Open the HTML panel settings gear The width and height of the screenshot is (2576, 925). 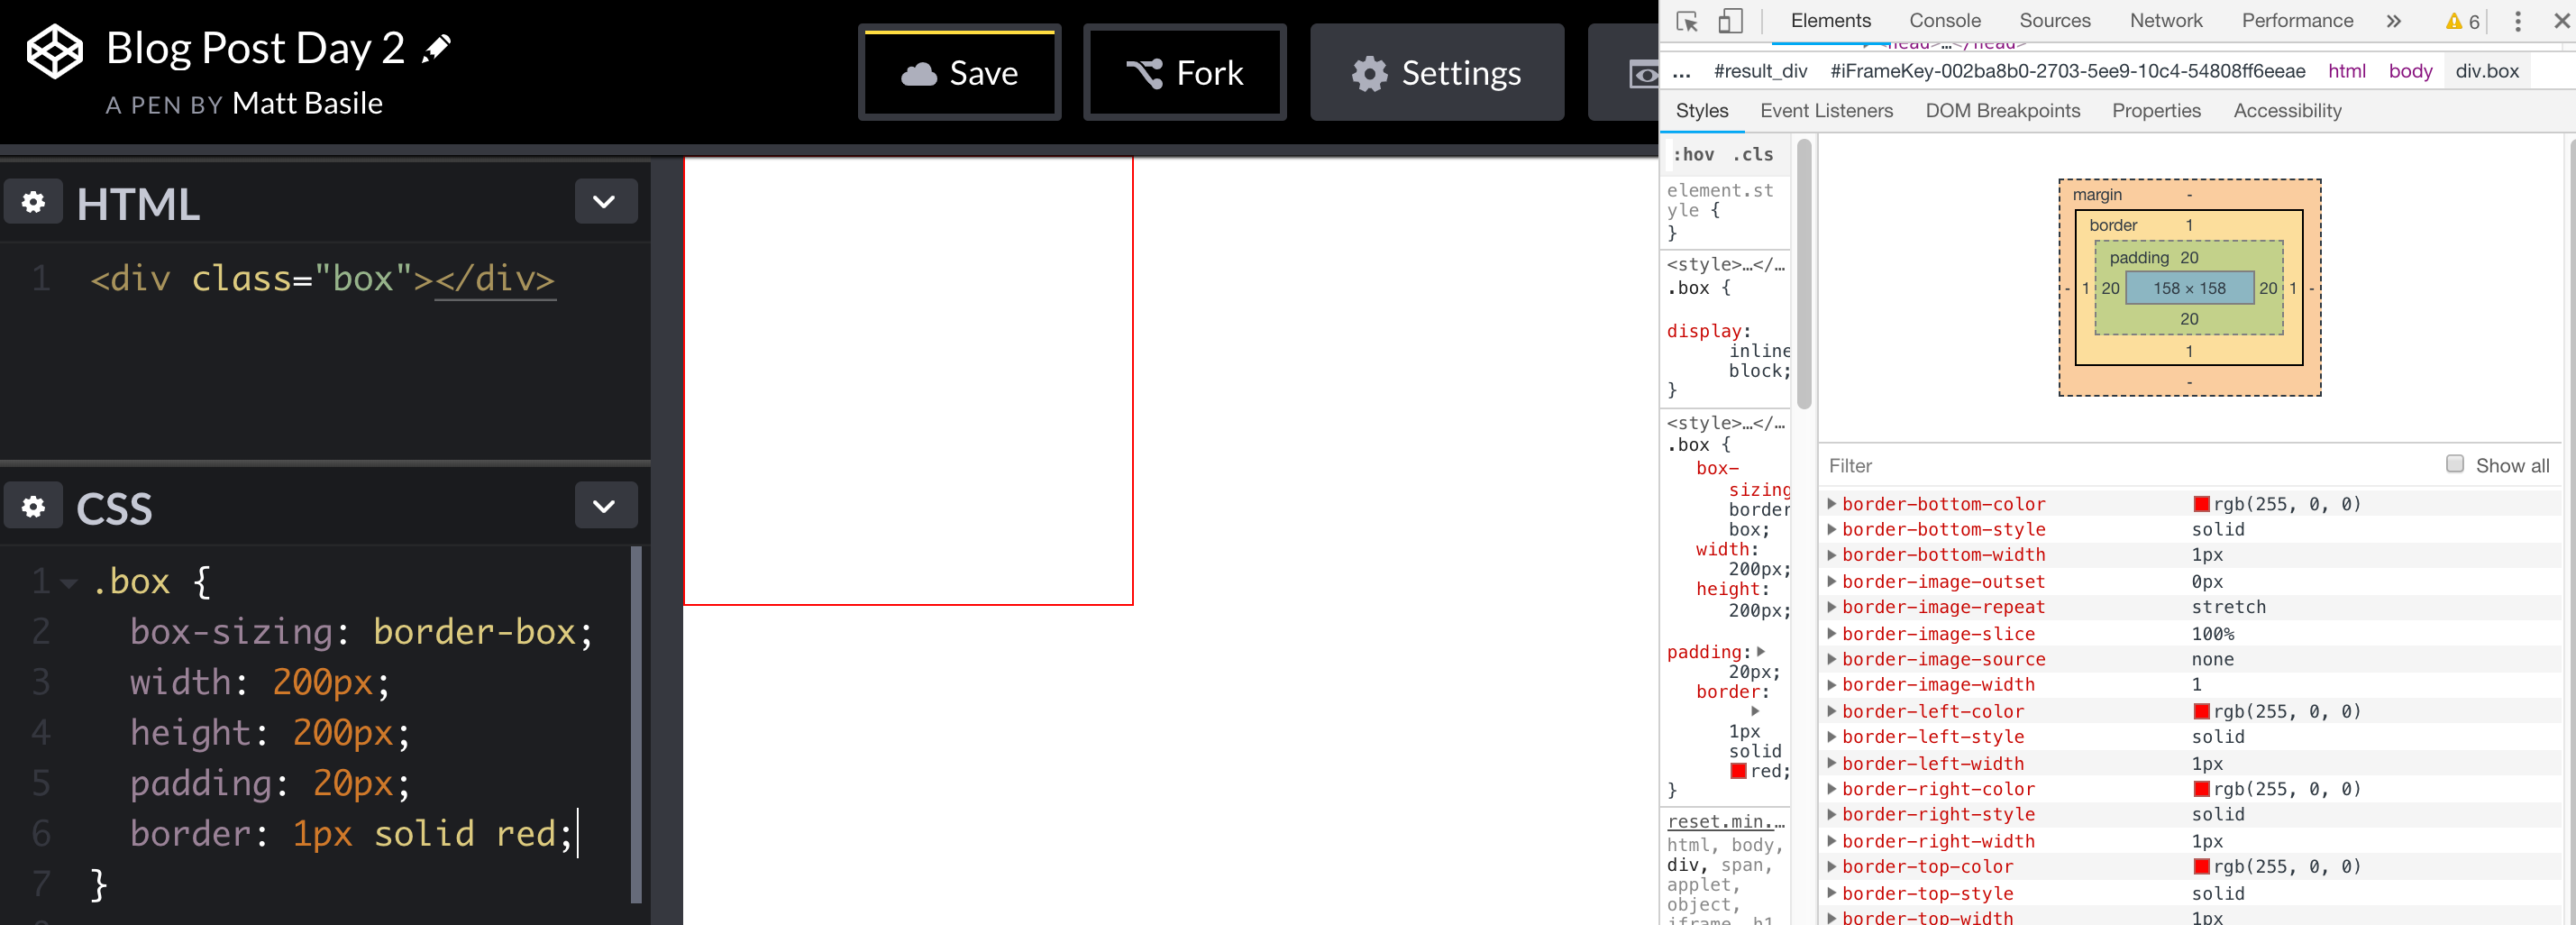[x=33, y=202]
